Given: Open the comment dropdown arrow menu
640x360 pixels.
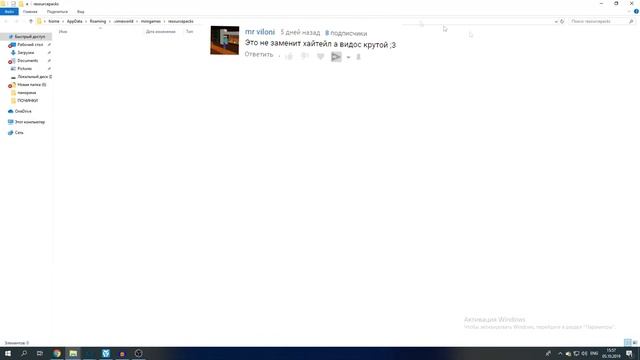Looking at the screenshot, I should (348, 57).
